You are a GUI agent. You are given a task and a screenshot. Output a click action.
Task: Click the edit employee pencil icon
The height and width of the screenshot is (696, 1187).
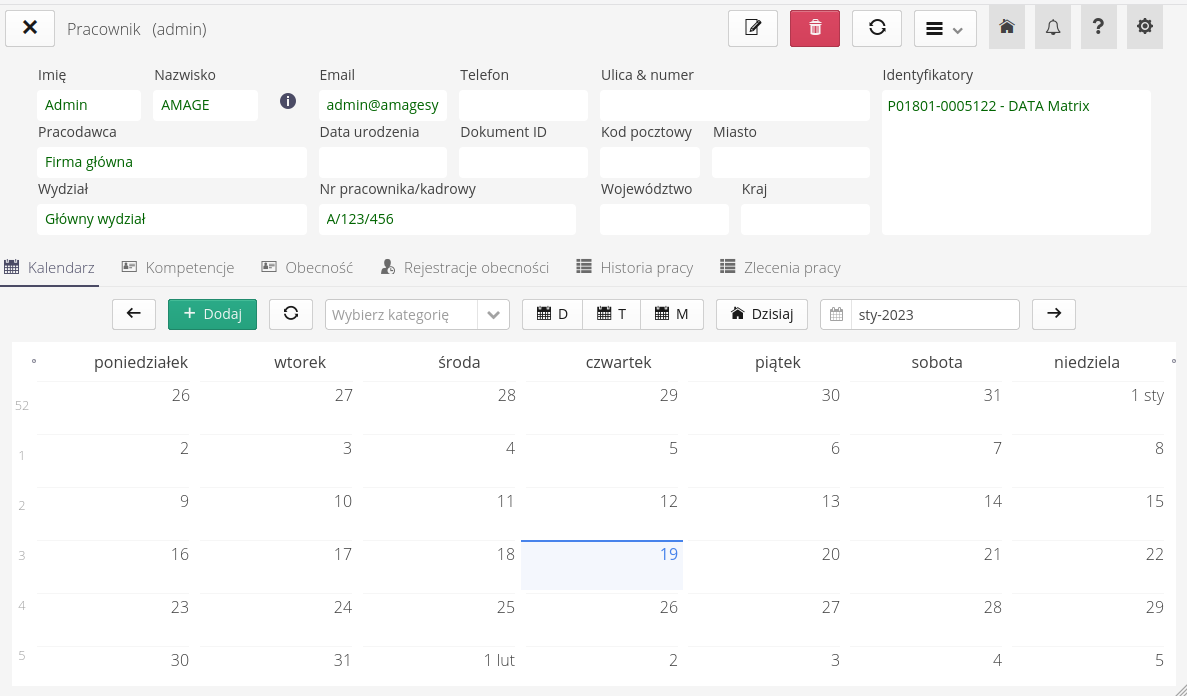[x=753, y=28]
